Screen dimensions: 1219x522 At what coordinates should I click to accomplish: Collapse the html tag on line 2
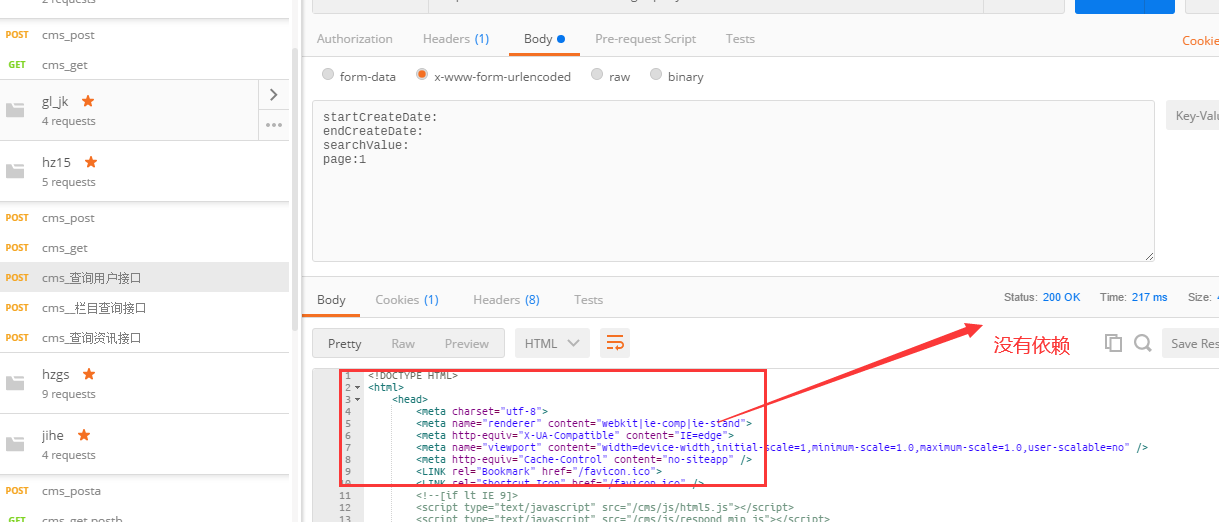[357, 387]
